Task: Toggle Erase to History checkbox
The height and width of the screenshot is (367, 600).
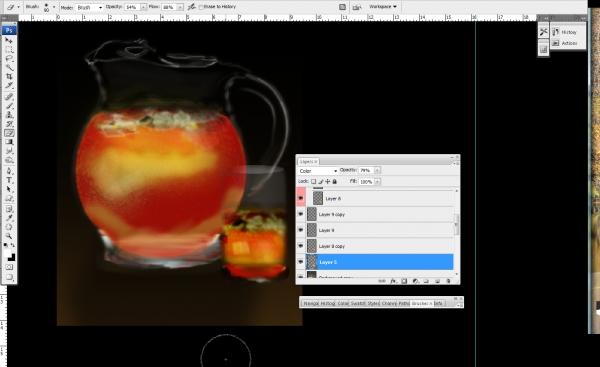Action: pyautogui.click(x=201, y=7)
